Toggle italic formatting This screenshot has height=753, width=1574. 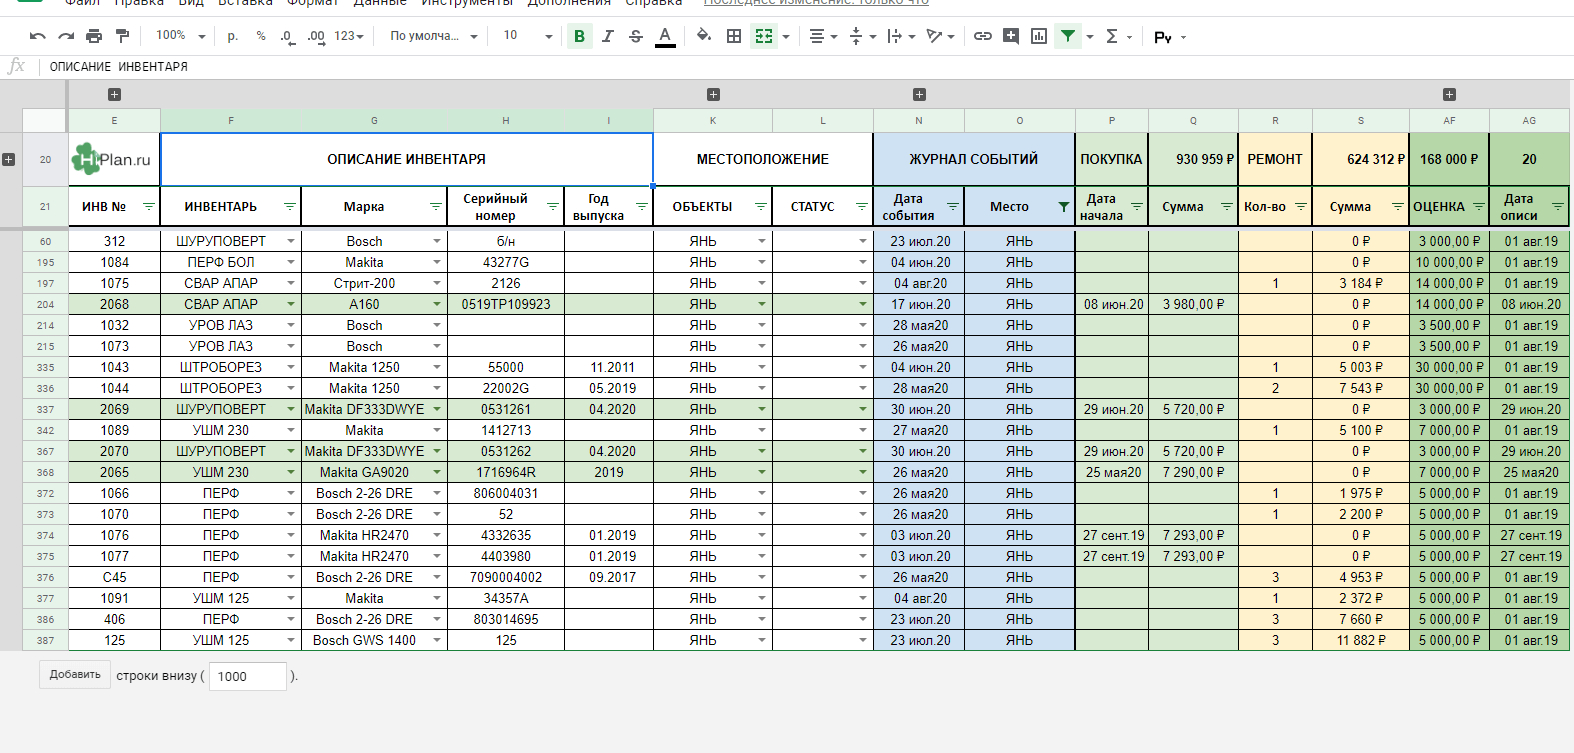tap(607, 36)
